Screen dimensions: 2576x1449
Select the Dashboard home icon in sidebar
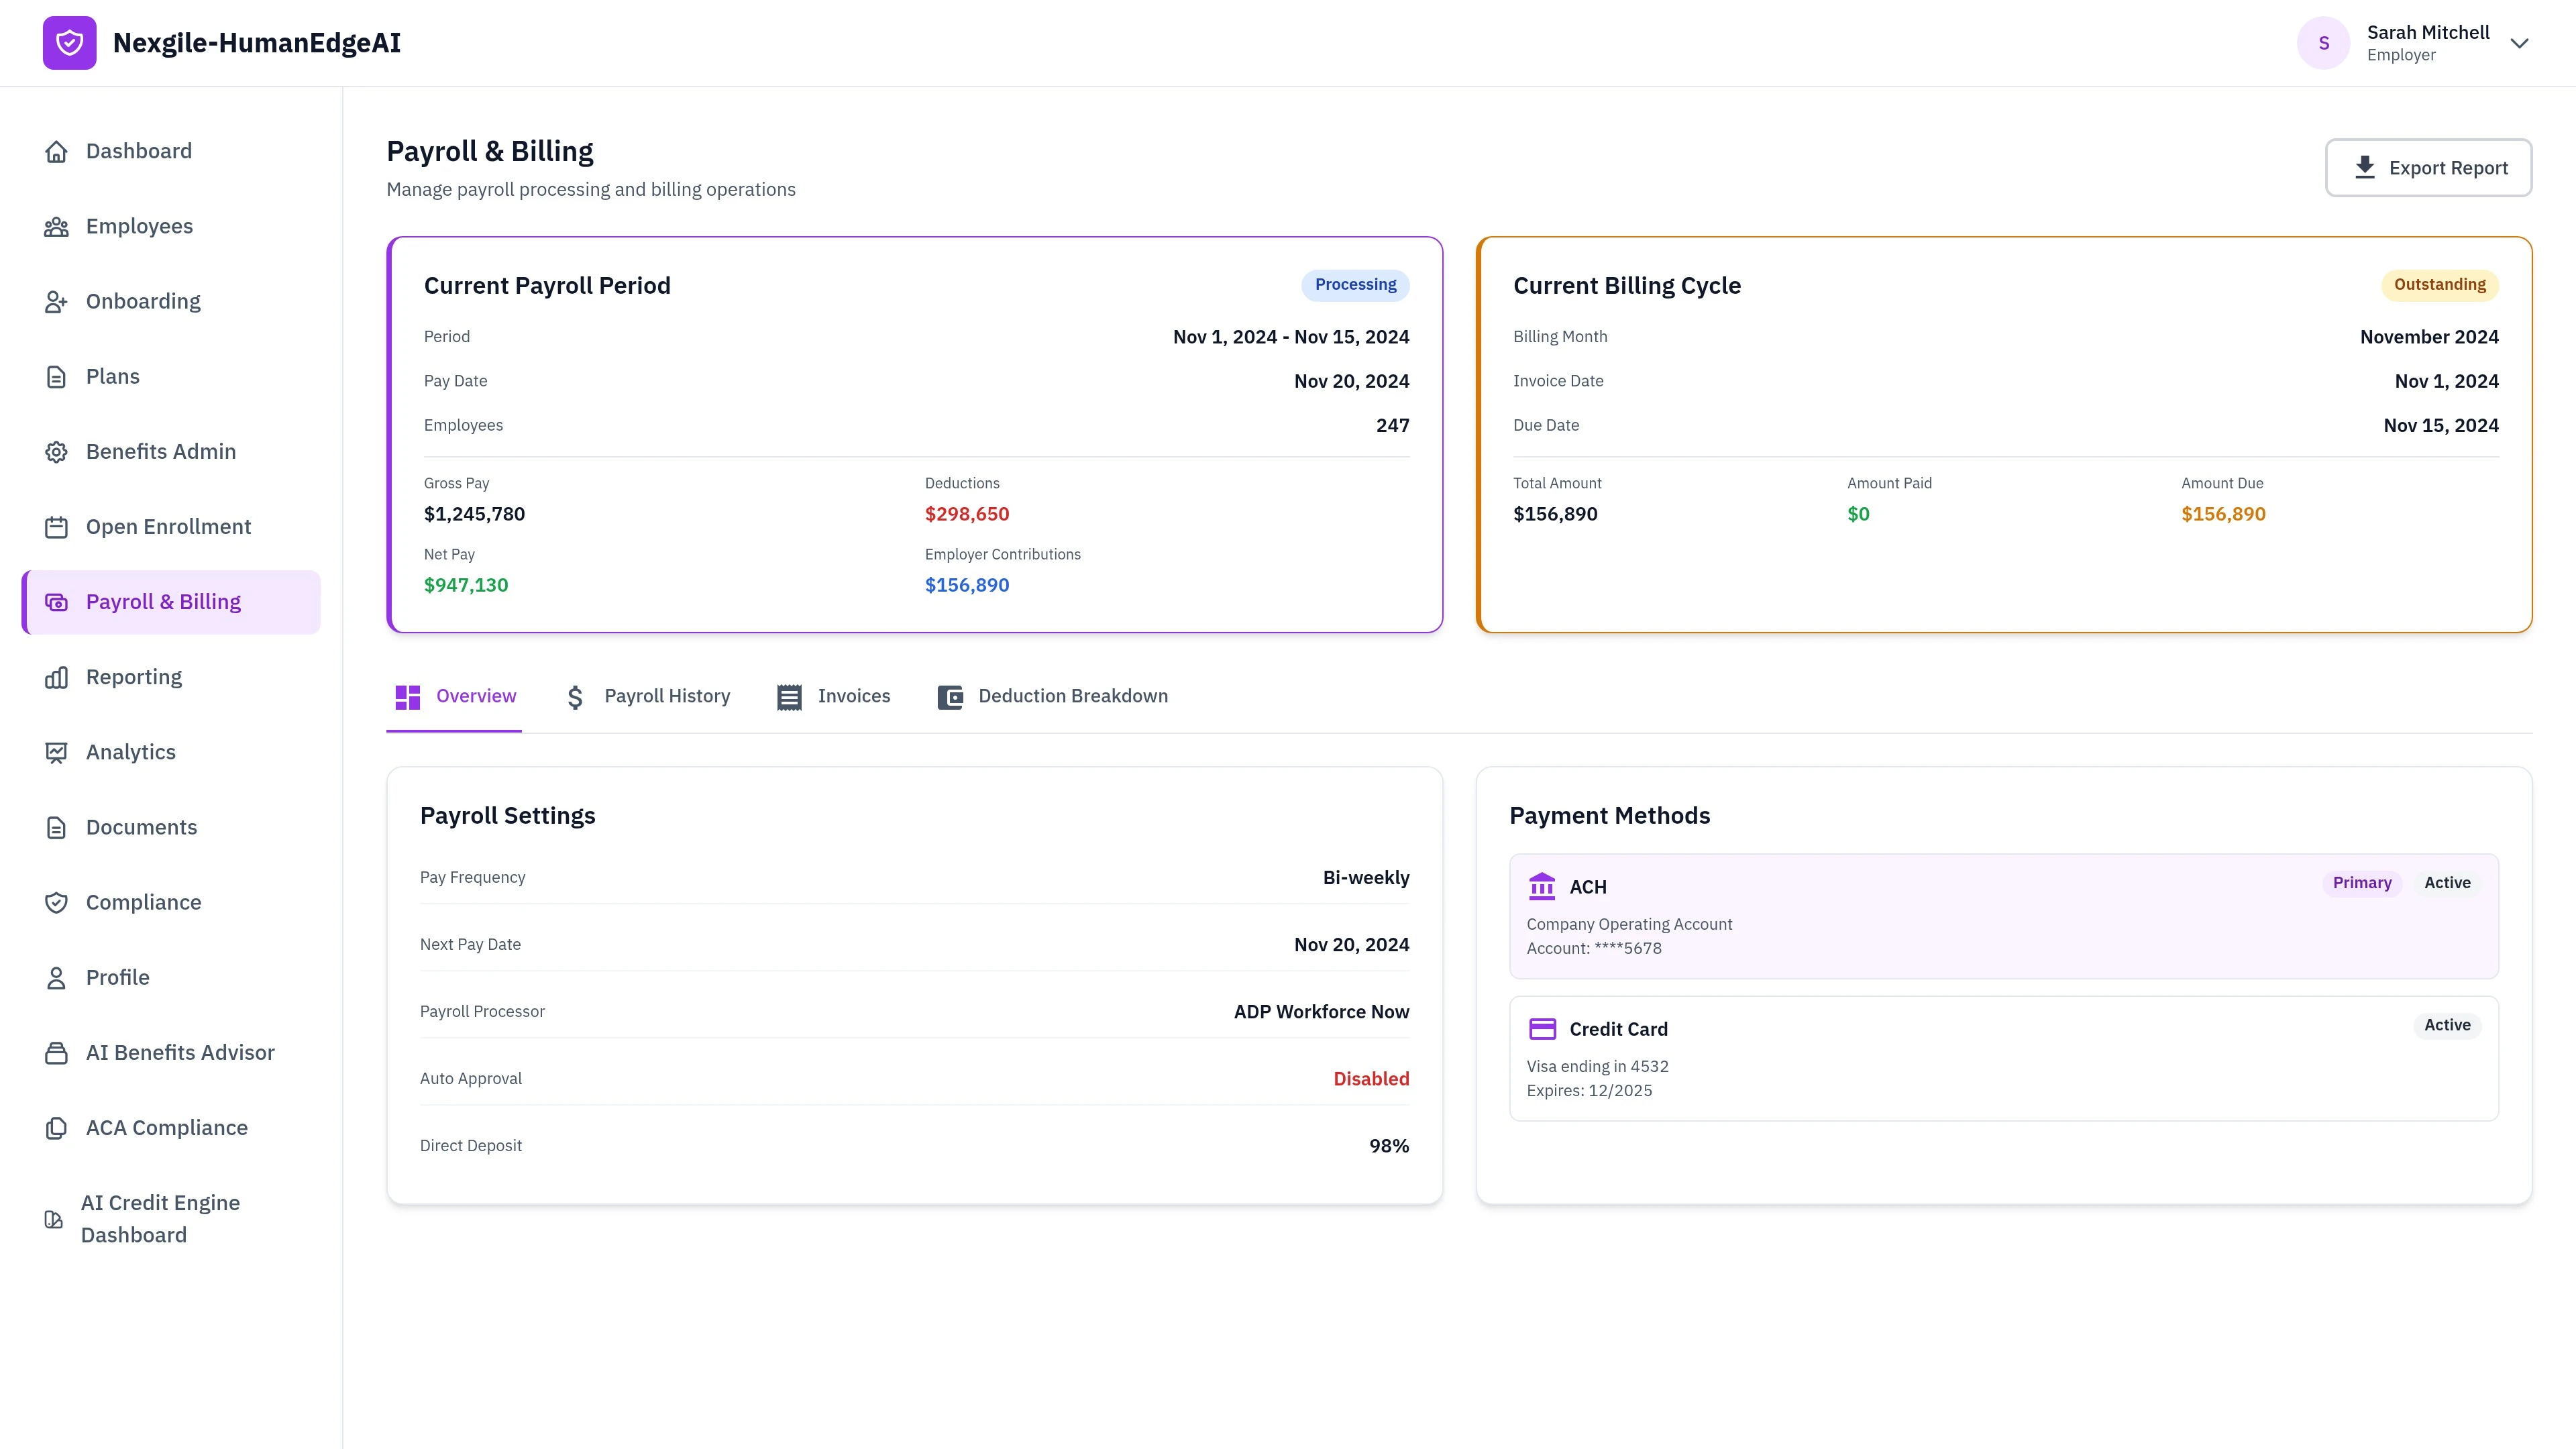[x=56, y=150]
